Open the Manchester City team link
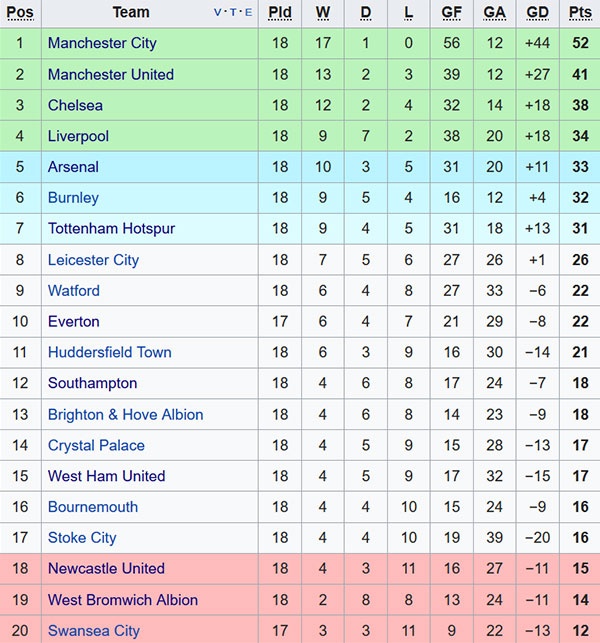600x643 pixels. pyautogui.click(x=102, y=43)
